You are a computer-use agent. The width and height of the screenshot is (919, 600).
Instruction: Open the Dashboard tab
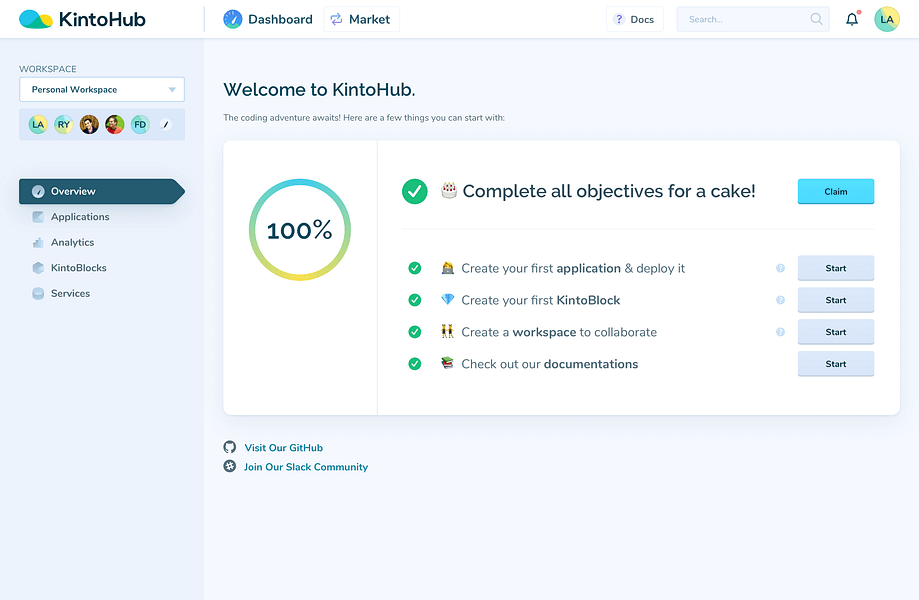tap(268, 19)
